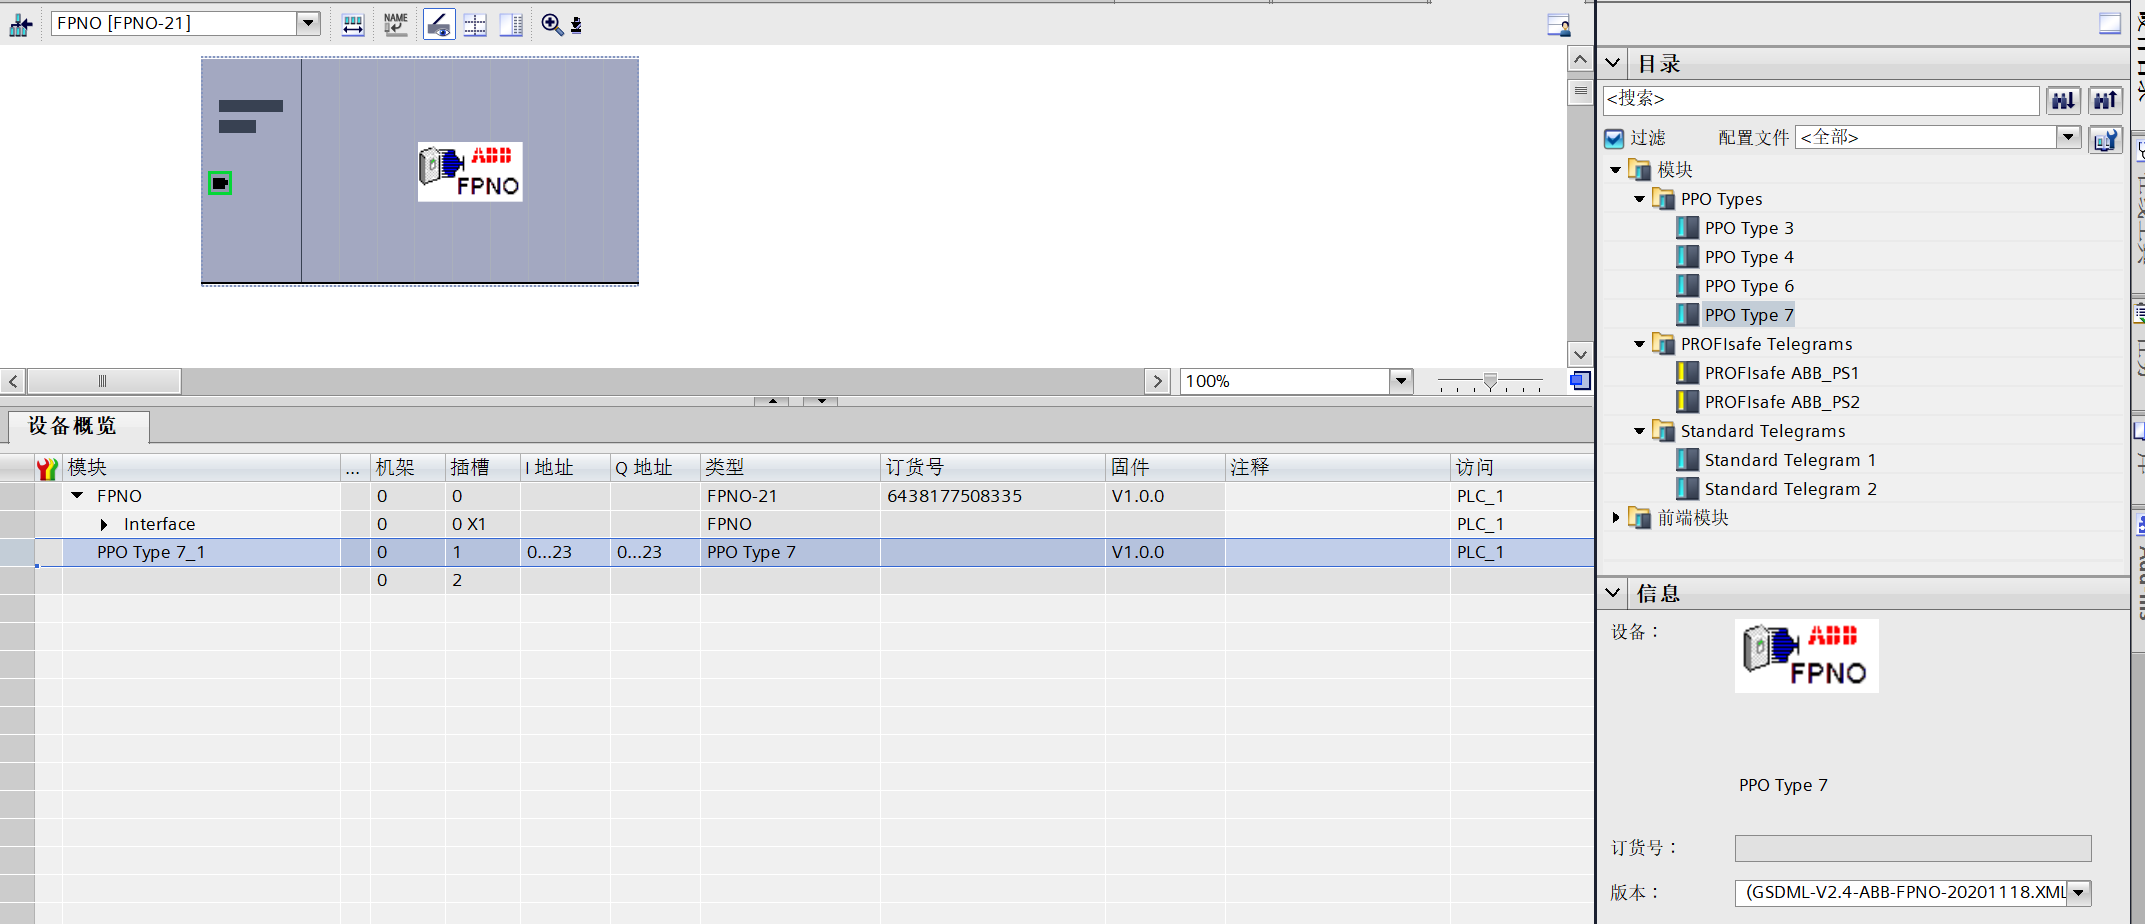The image size is (2145, 924).
Task: Click the window icon above the catalog panel
Action: [2110, 23]
